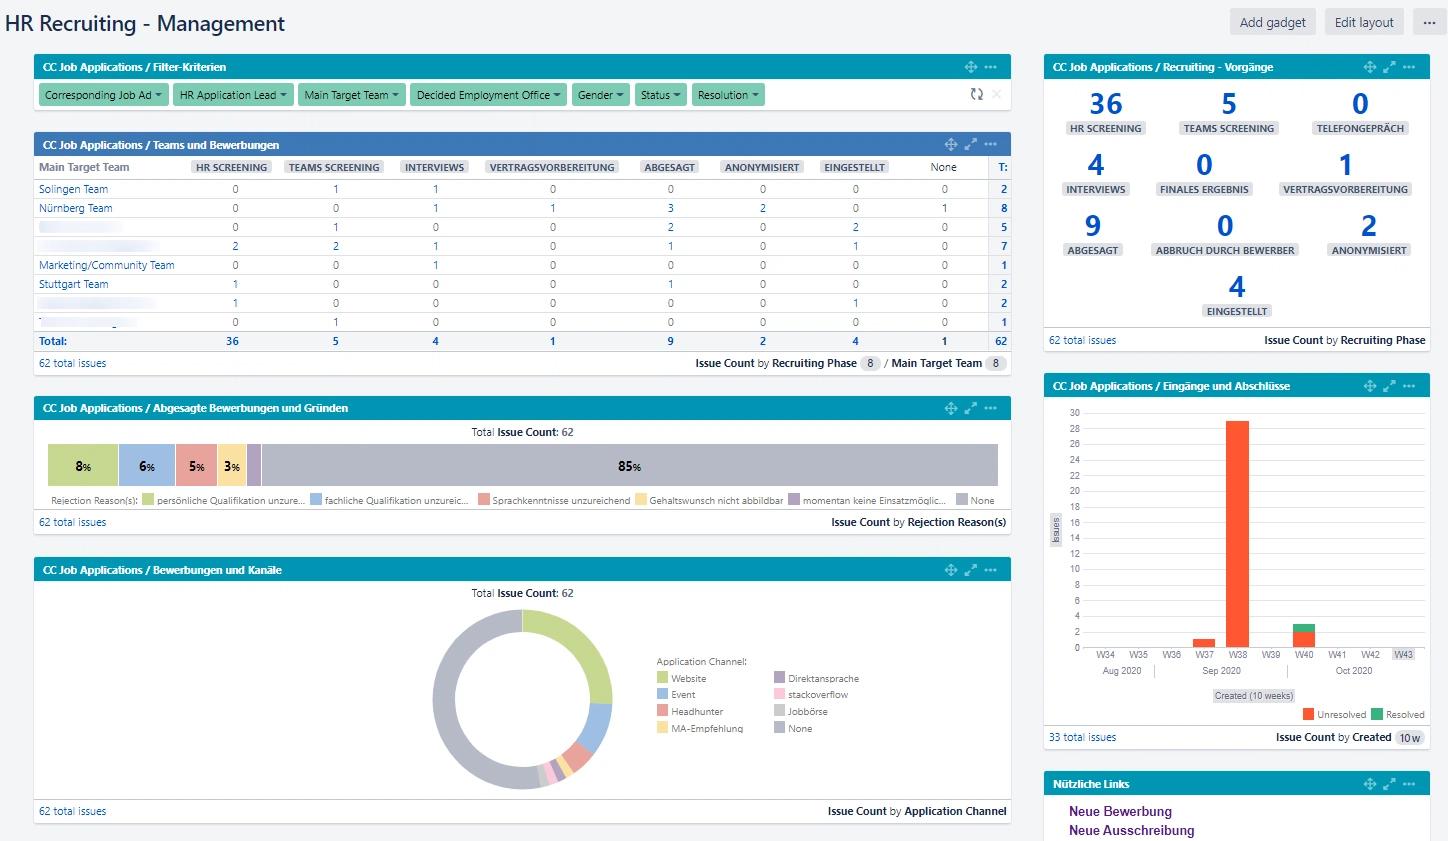Open the Neue Bewerbung link
Image resolution: width=1448 pixels, height=841 pixels.
click(x=1120, y=812)
